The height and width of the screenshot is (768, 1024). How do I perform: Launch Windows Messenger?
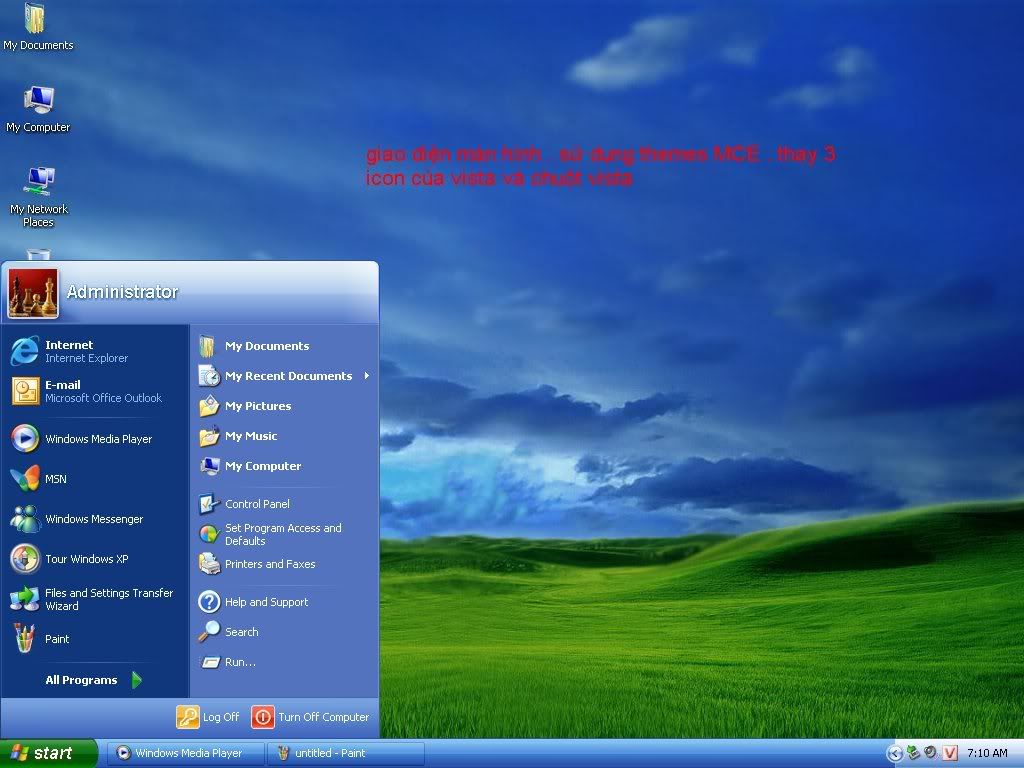(x=95, y=519)
